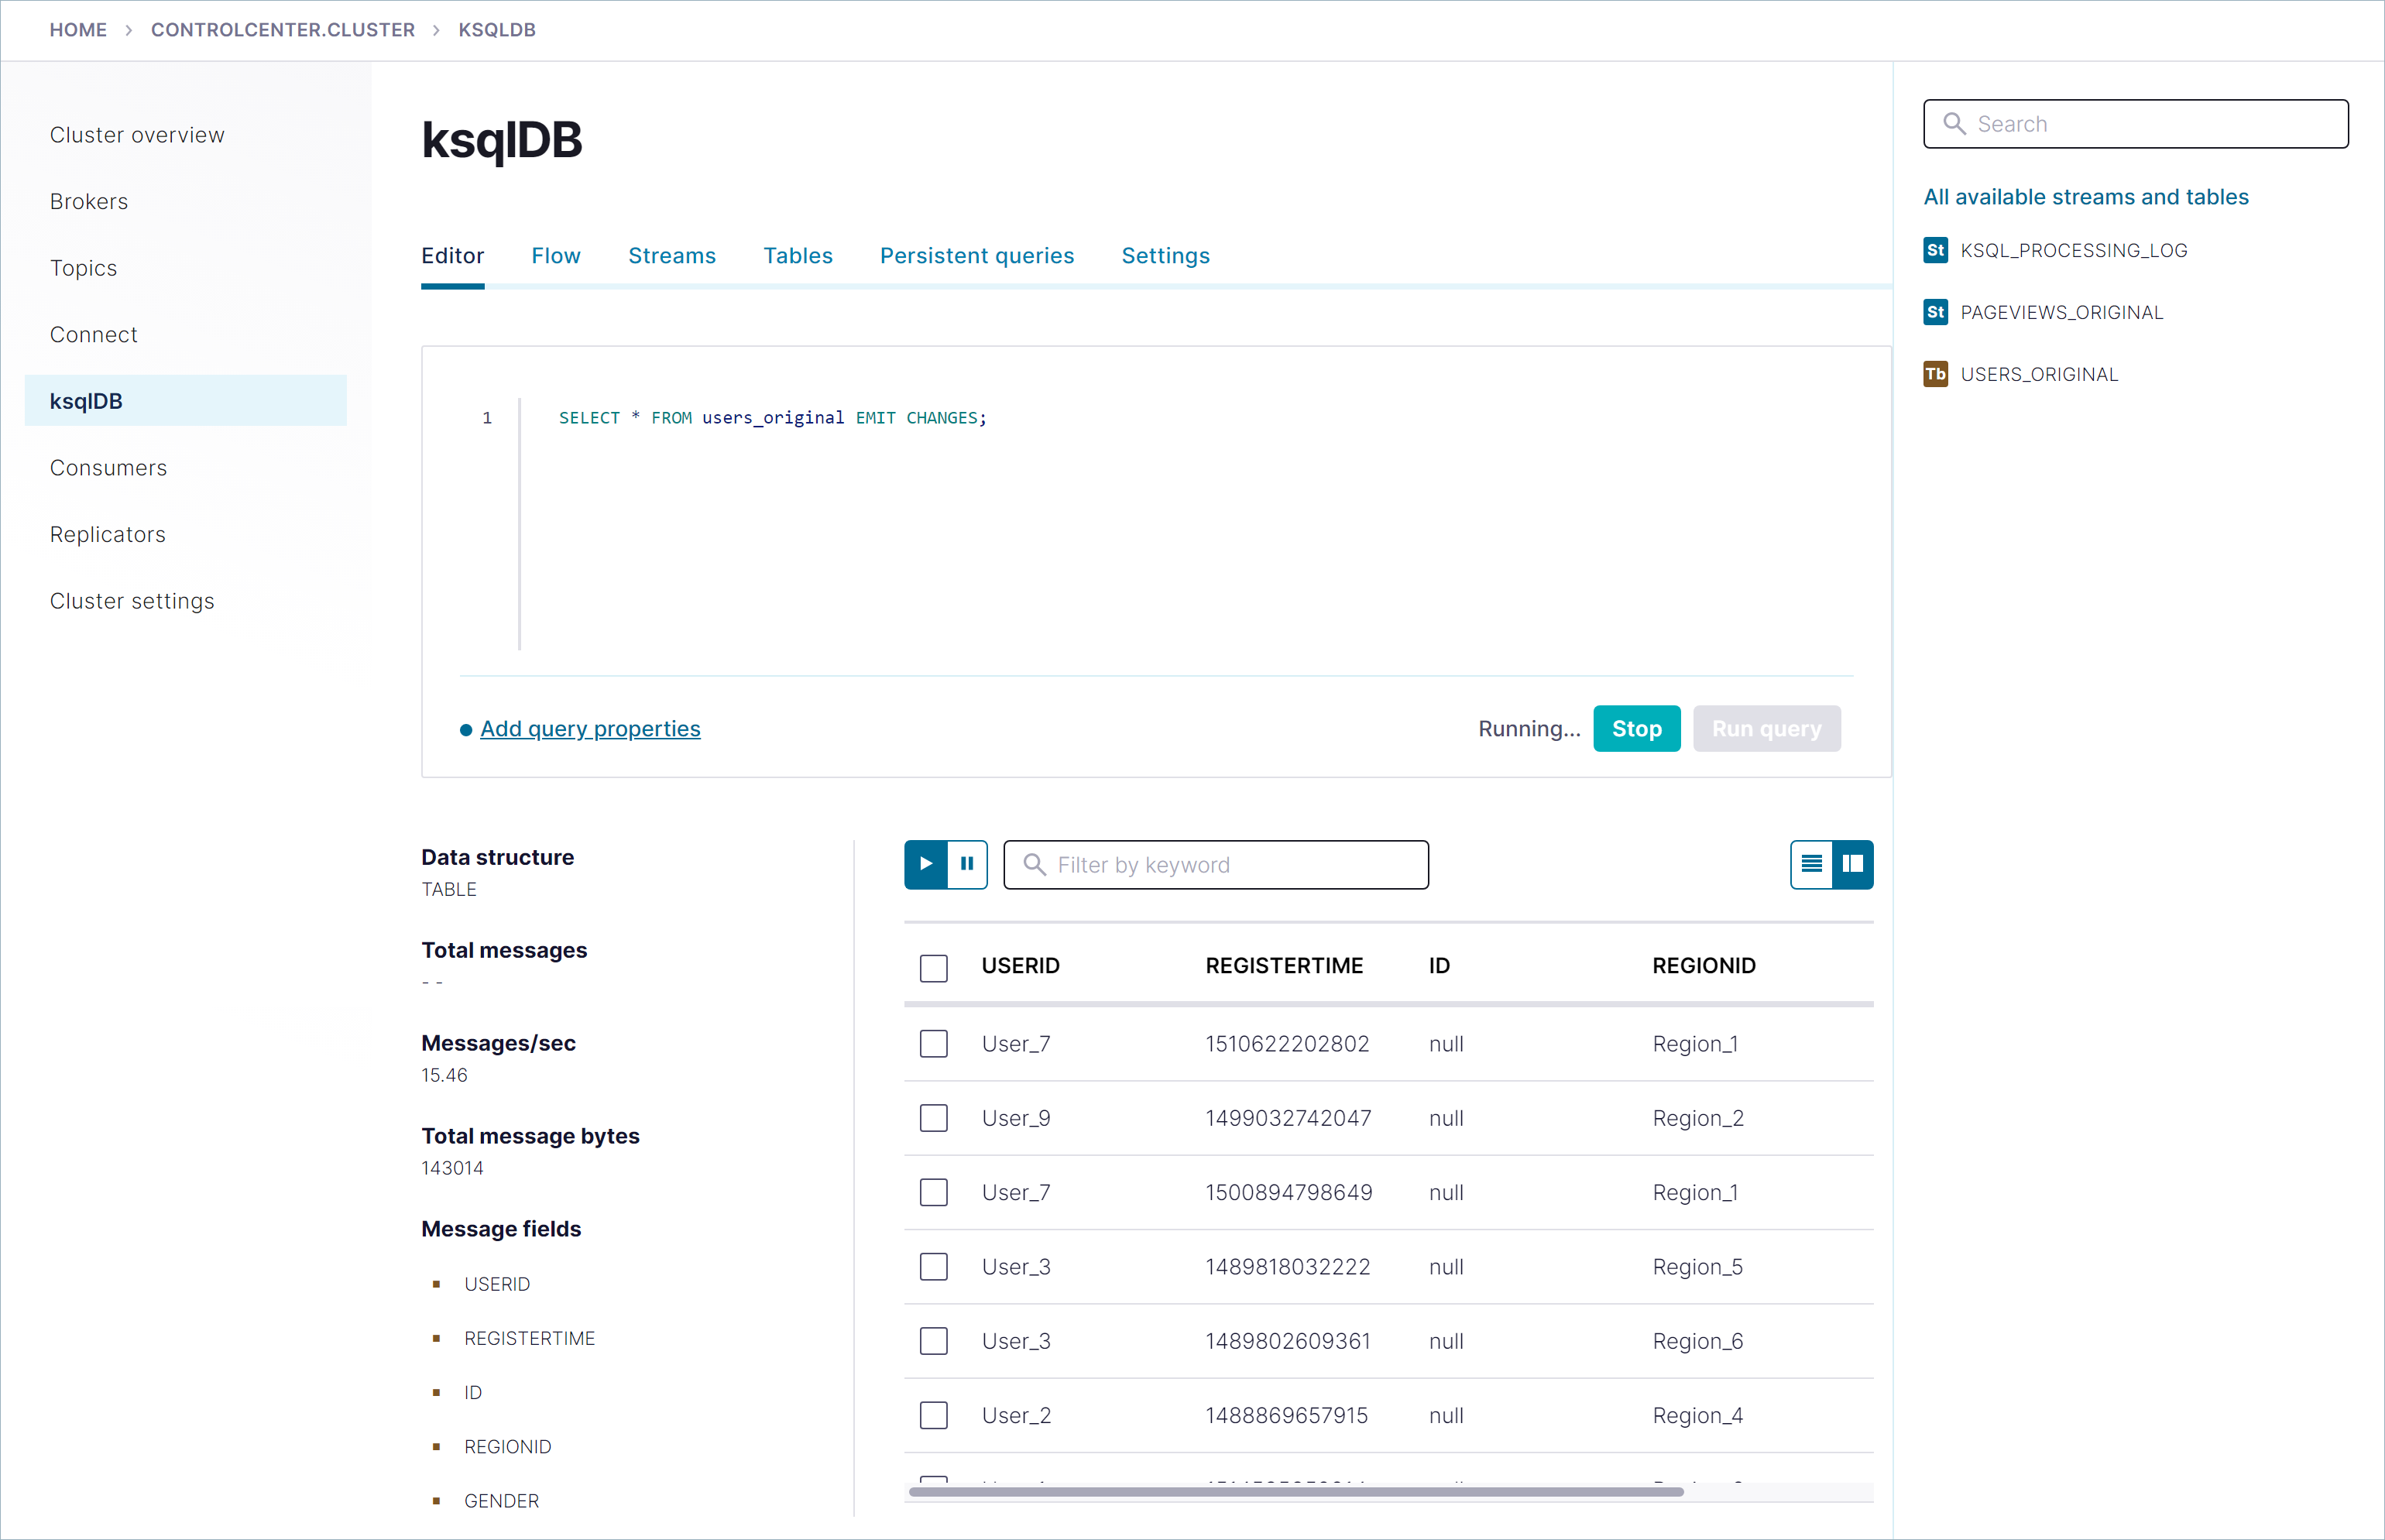Switch to split card view icon
The height and width of the screenshot is (1540, 2385).
pos(1853,864)
